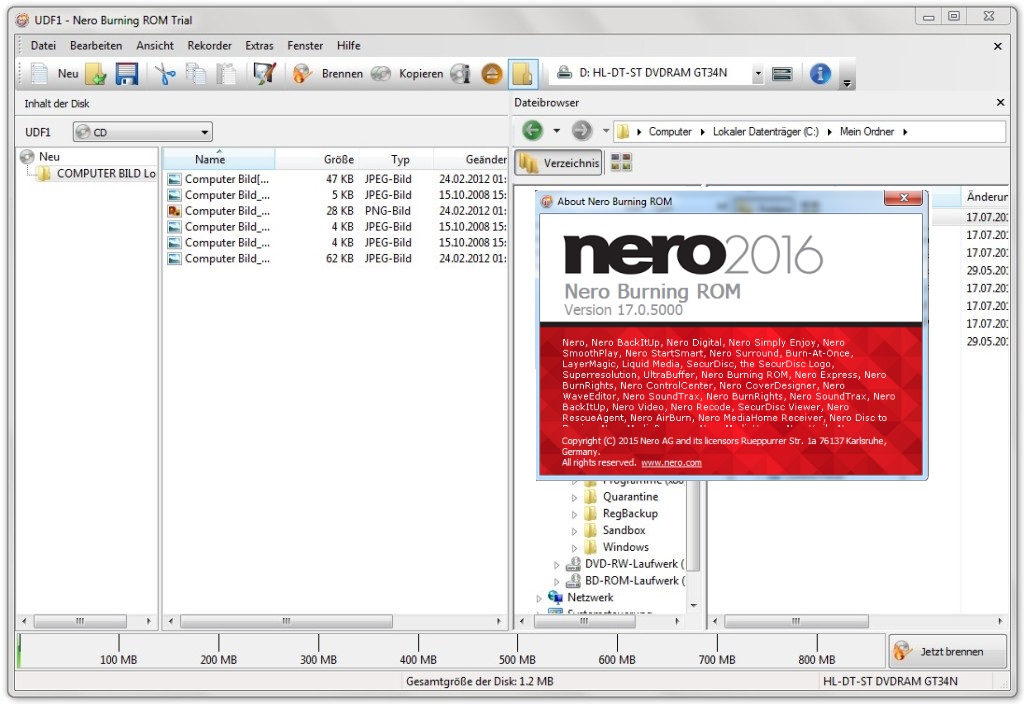Open toolbar overflow options arrow
The height and width of the screenshot is (704, 1024).
click(x=847, y=83)
